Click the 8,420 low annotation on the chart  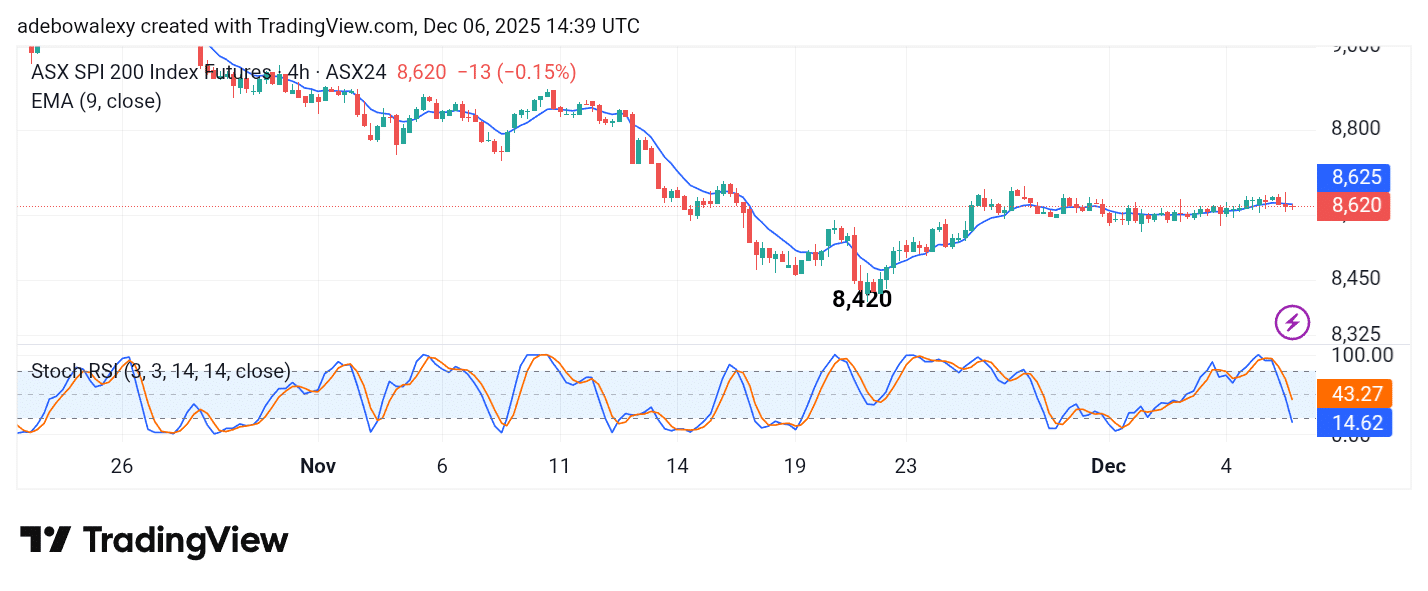click(862, 299)
